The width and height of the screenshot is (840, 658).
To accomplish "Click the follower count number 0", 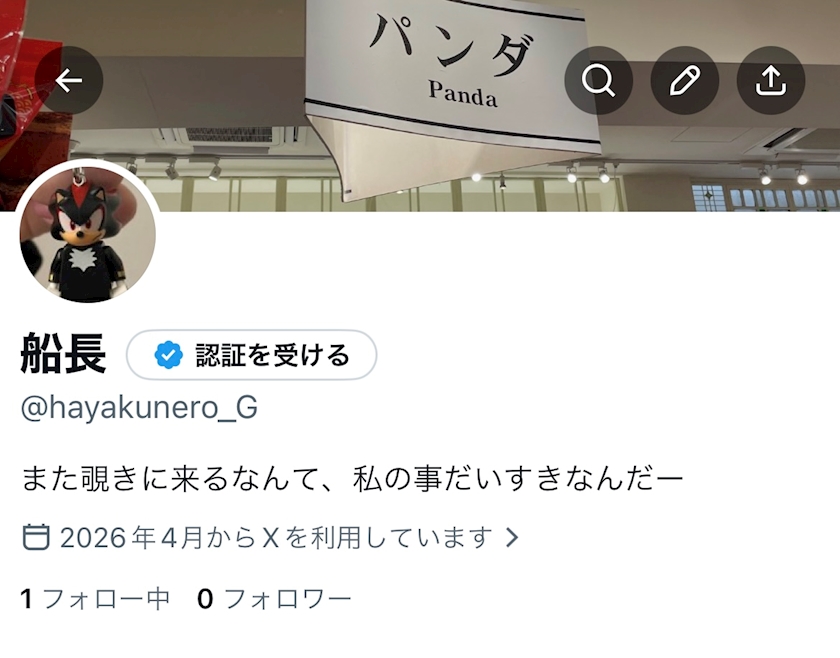I will [x=205, y=599].
